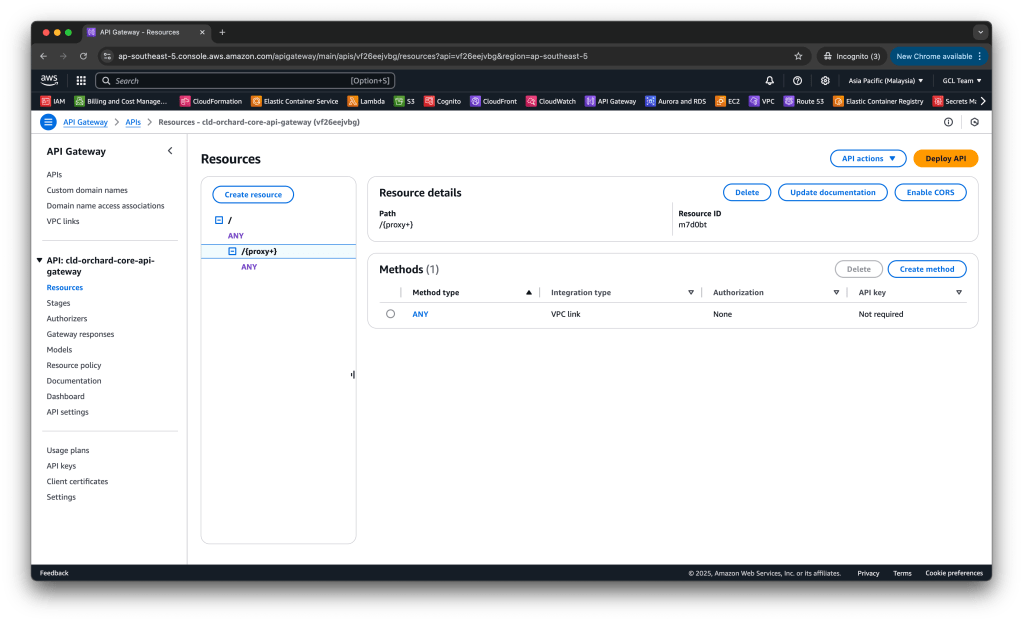Open Authorizers in the sidebar

(x=66, y=319)
